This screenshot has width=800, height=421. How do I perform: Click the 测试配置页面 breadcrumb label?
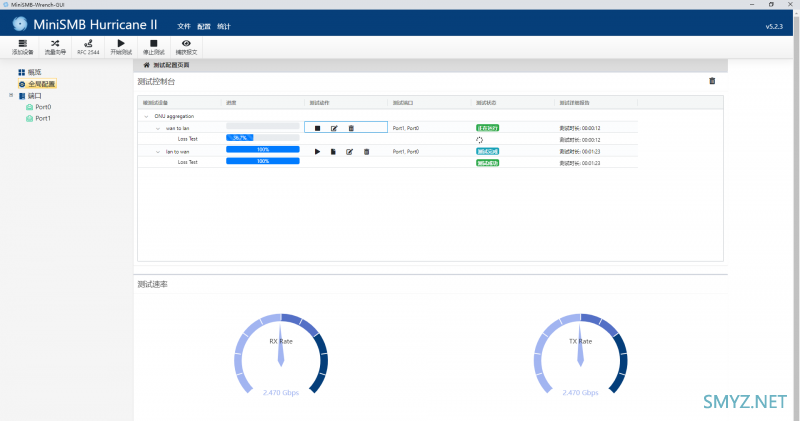click(x=171, y=65)
